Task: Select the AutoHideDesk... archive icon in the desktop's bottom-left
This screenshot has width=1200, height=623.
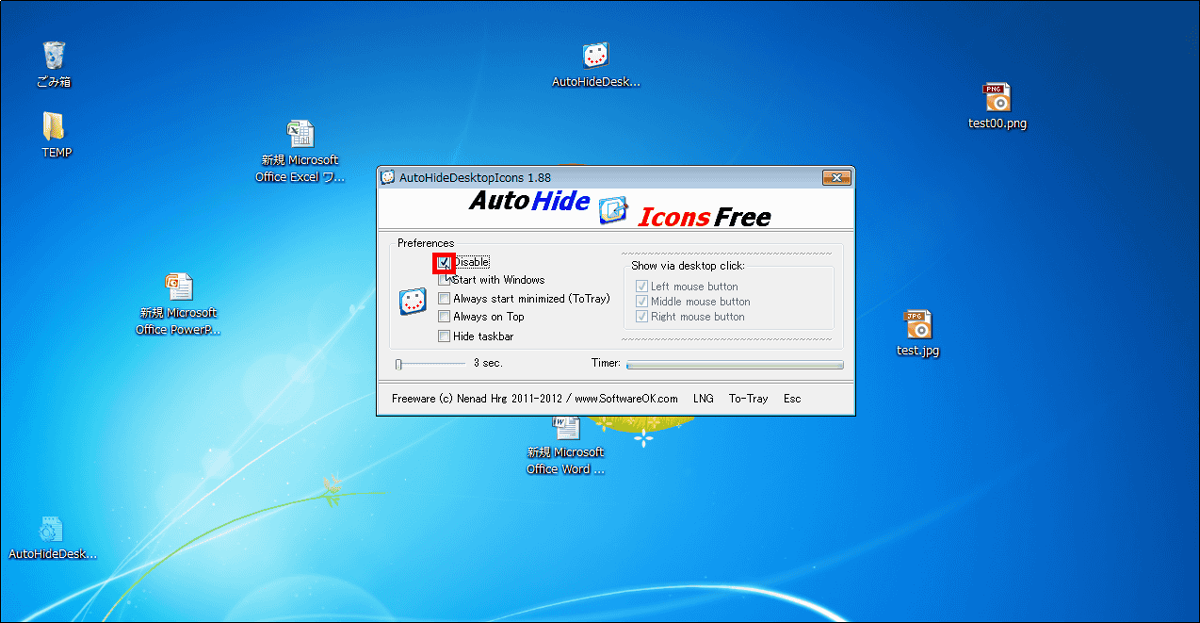Action: click(x=52, y=538)
